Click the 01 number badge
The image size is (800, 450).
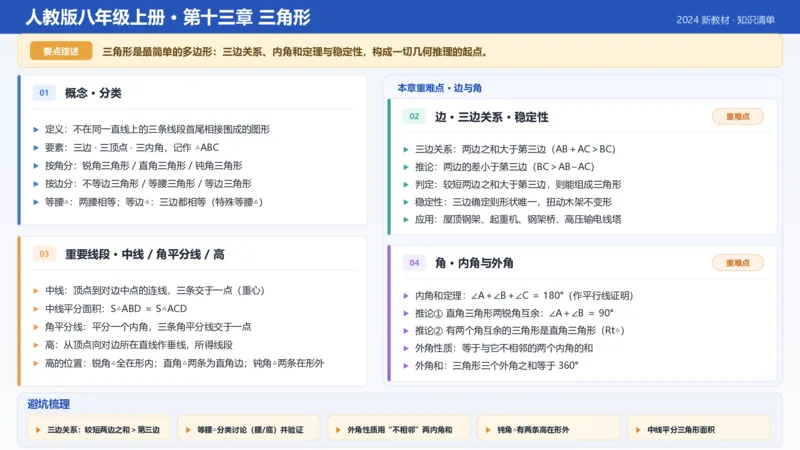pyautogui.click(x=44, y=93)
